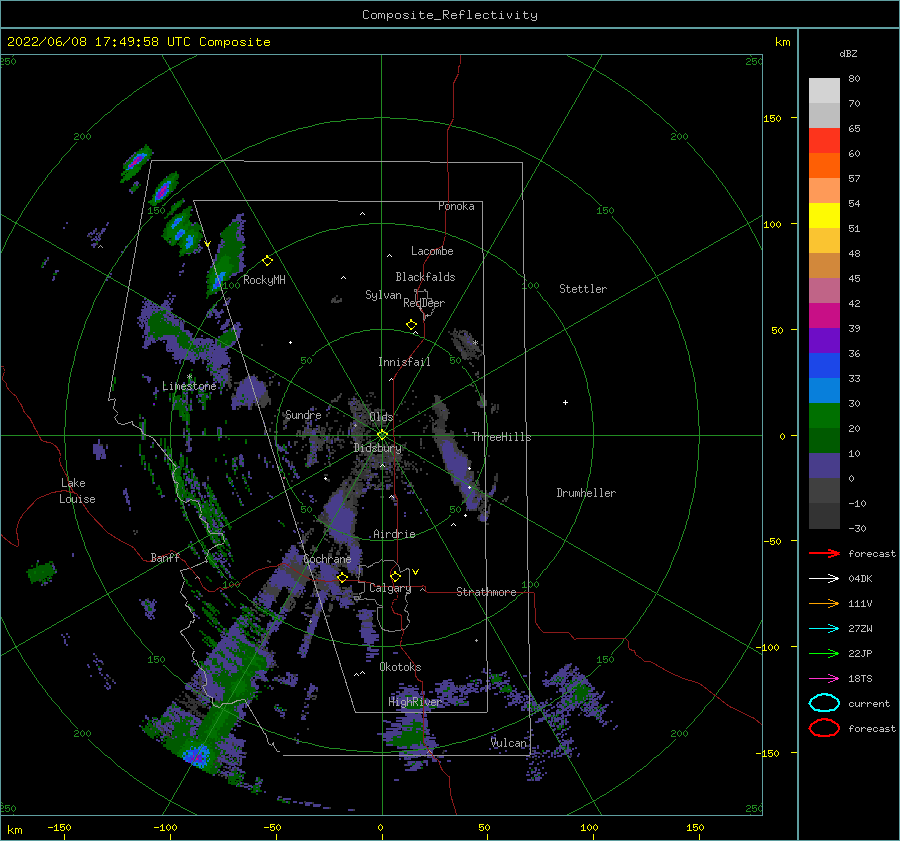Select the Sundre label
Screen dimensions: 900x841
click(303, 415)
